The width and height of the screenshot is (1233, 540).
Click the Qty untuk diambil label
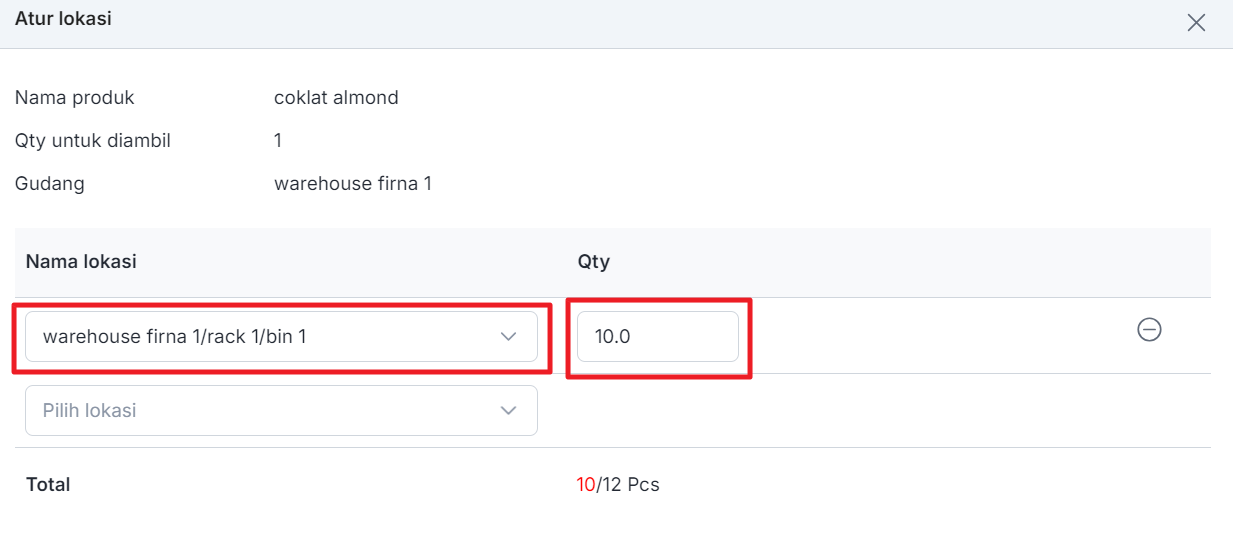(92, 140)
